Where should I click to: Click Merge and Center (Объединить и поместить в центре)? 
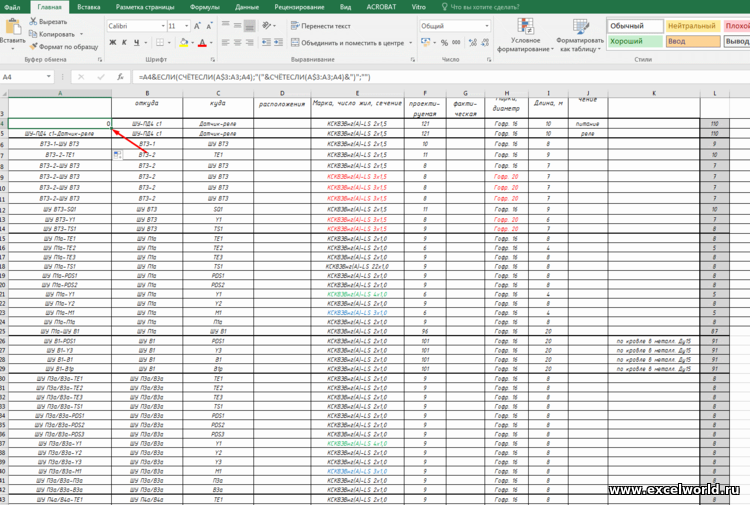[x=348, y=43]
